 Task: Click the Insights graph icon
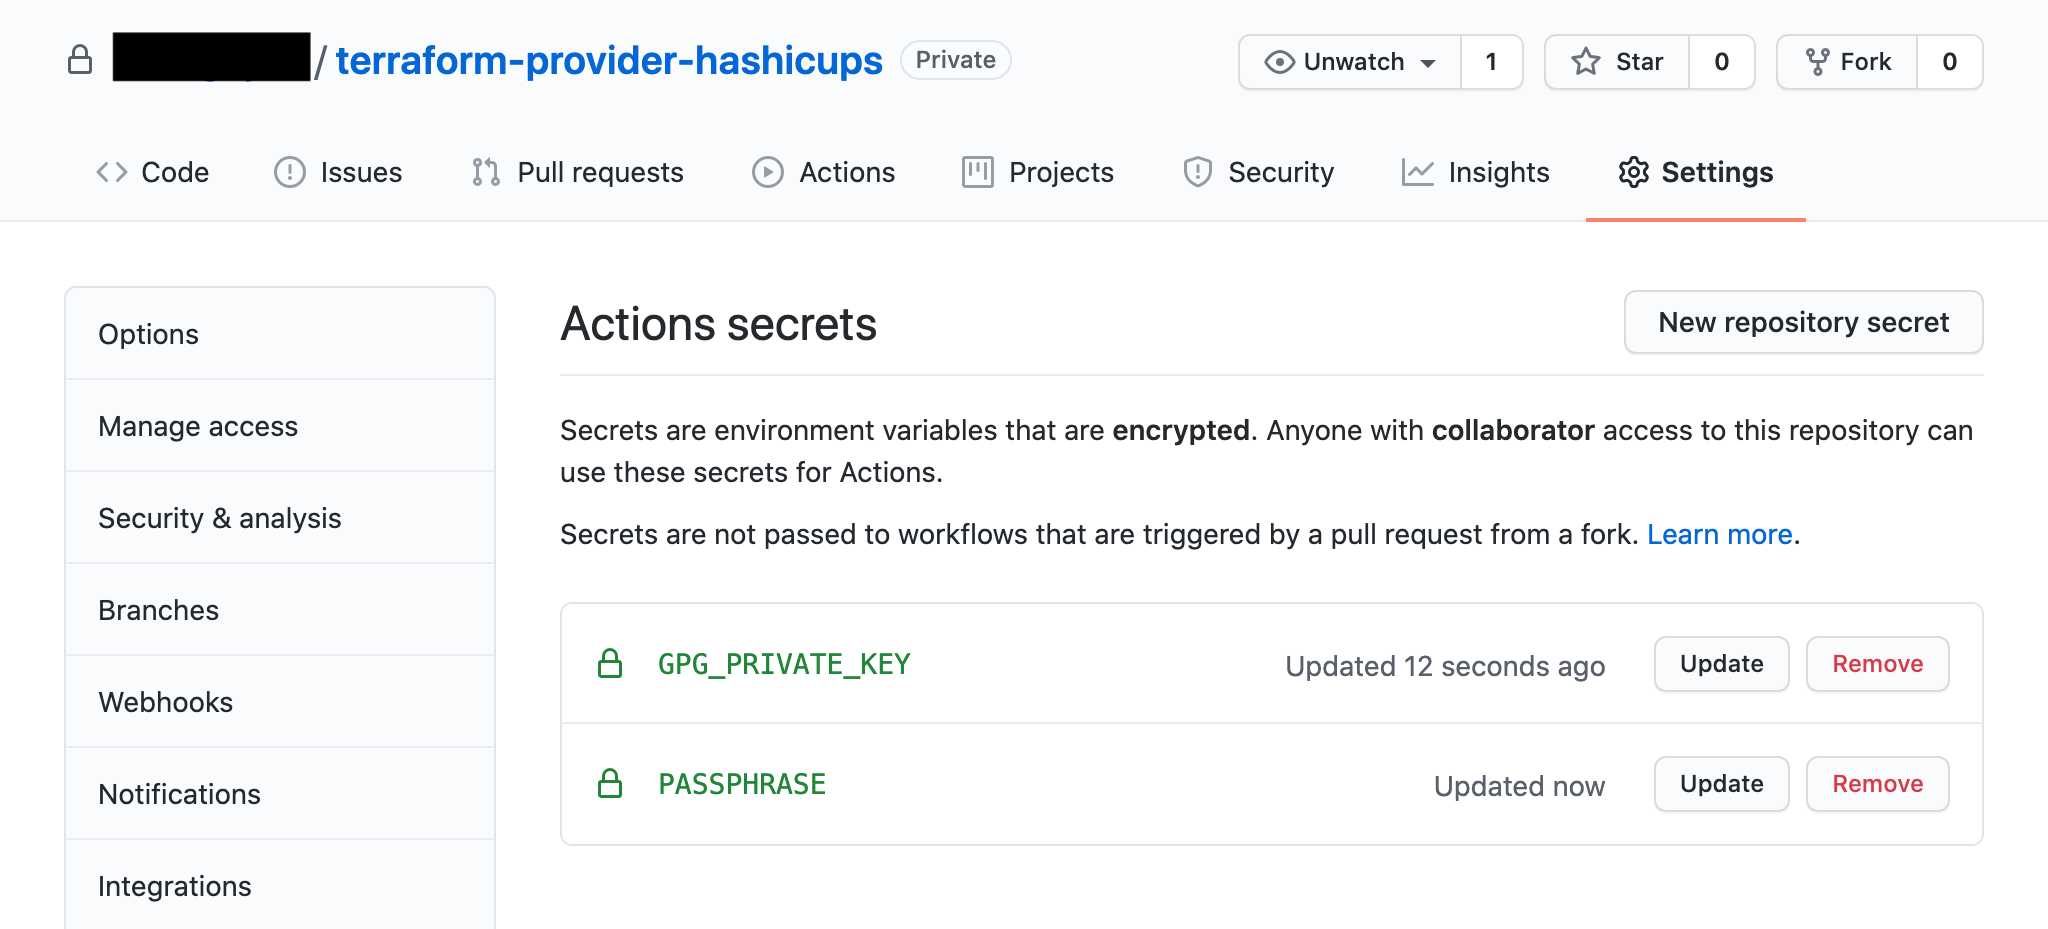(x=1417, y=172)
